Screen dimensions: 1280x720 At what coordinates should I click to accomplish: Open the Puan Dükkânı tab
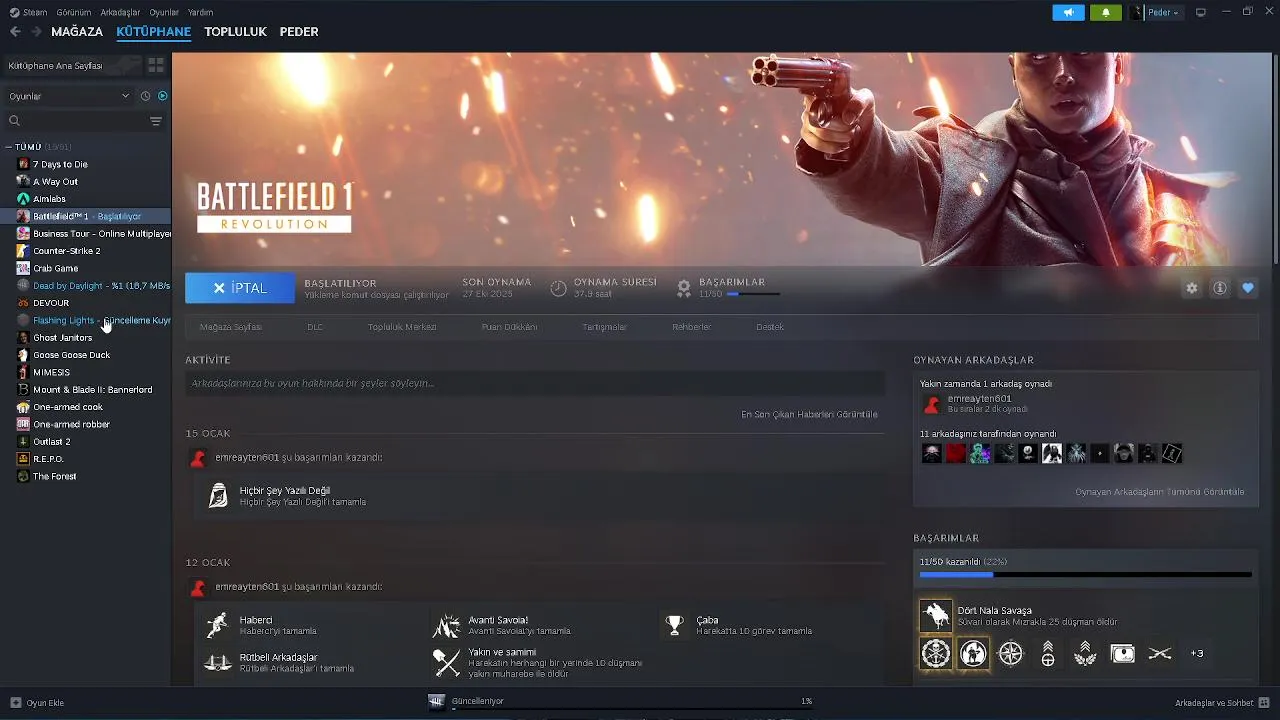tap(509, 327)
